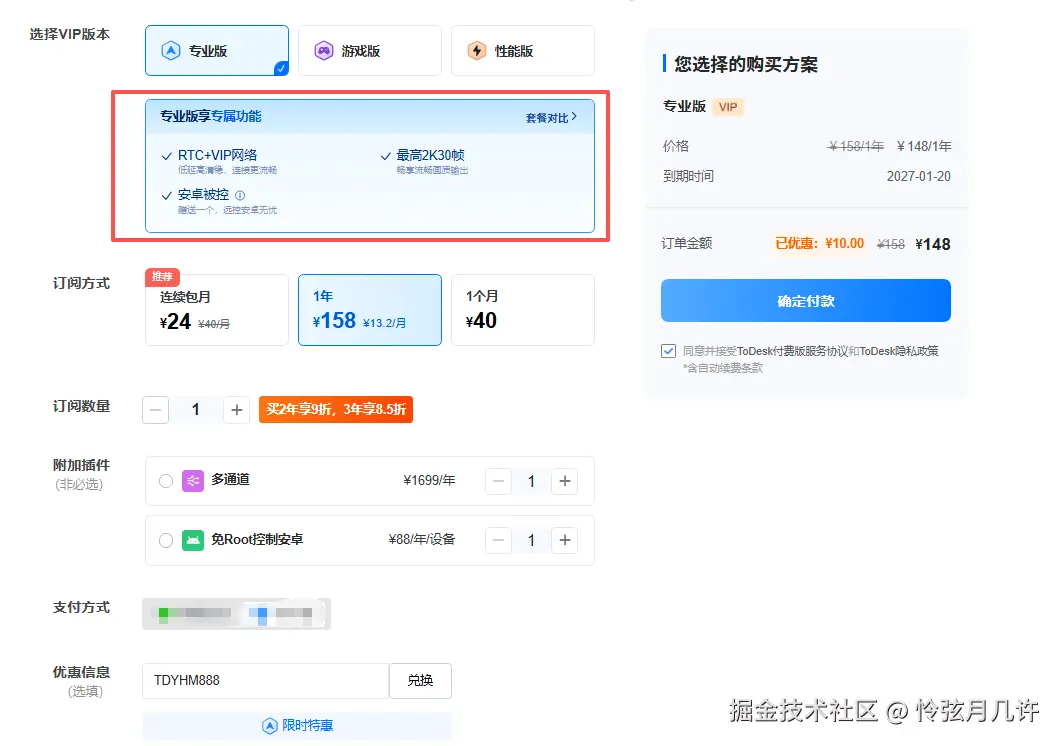The width and height of the screenshot is (1061, 746).
Task: Click the 2027-01-20 expiry date text
Action: pos(918,177)
